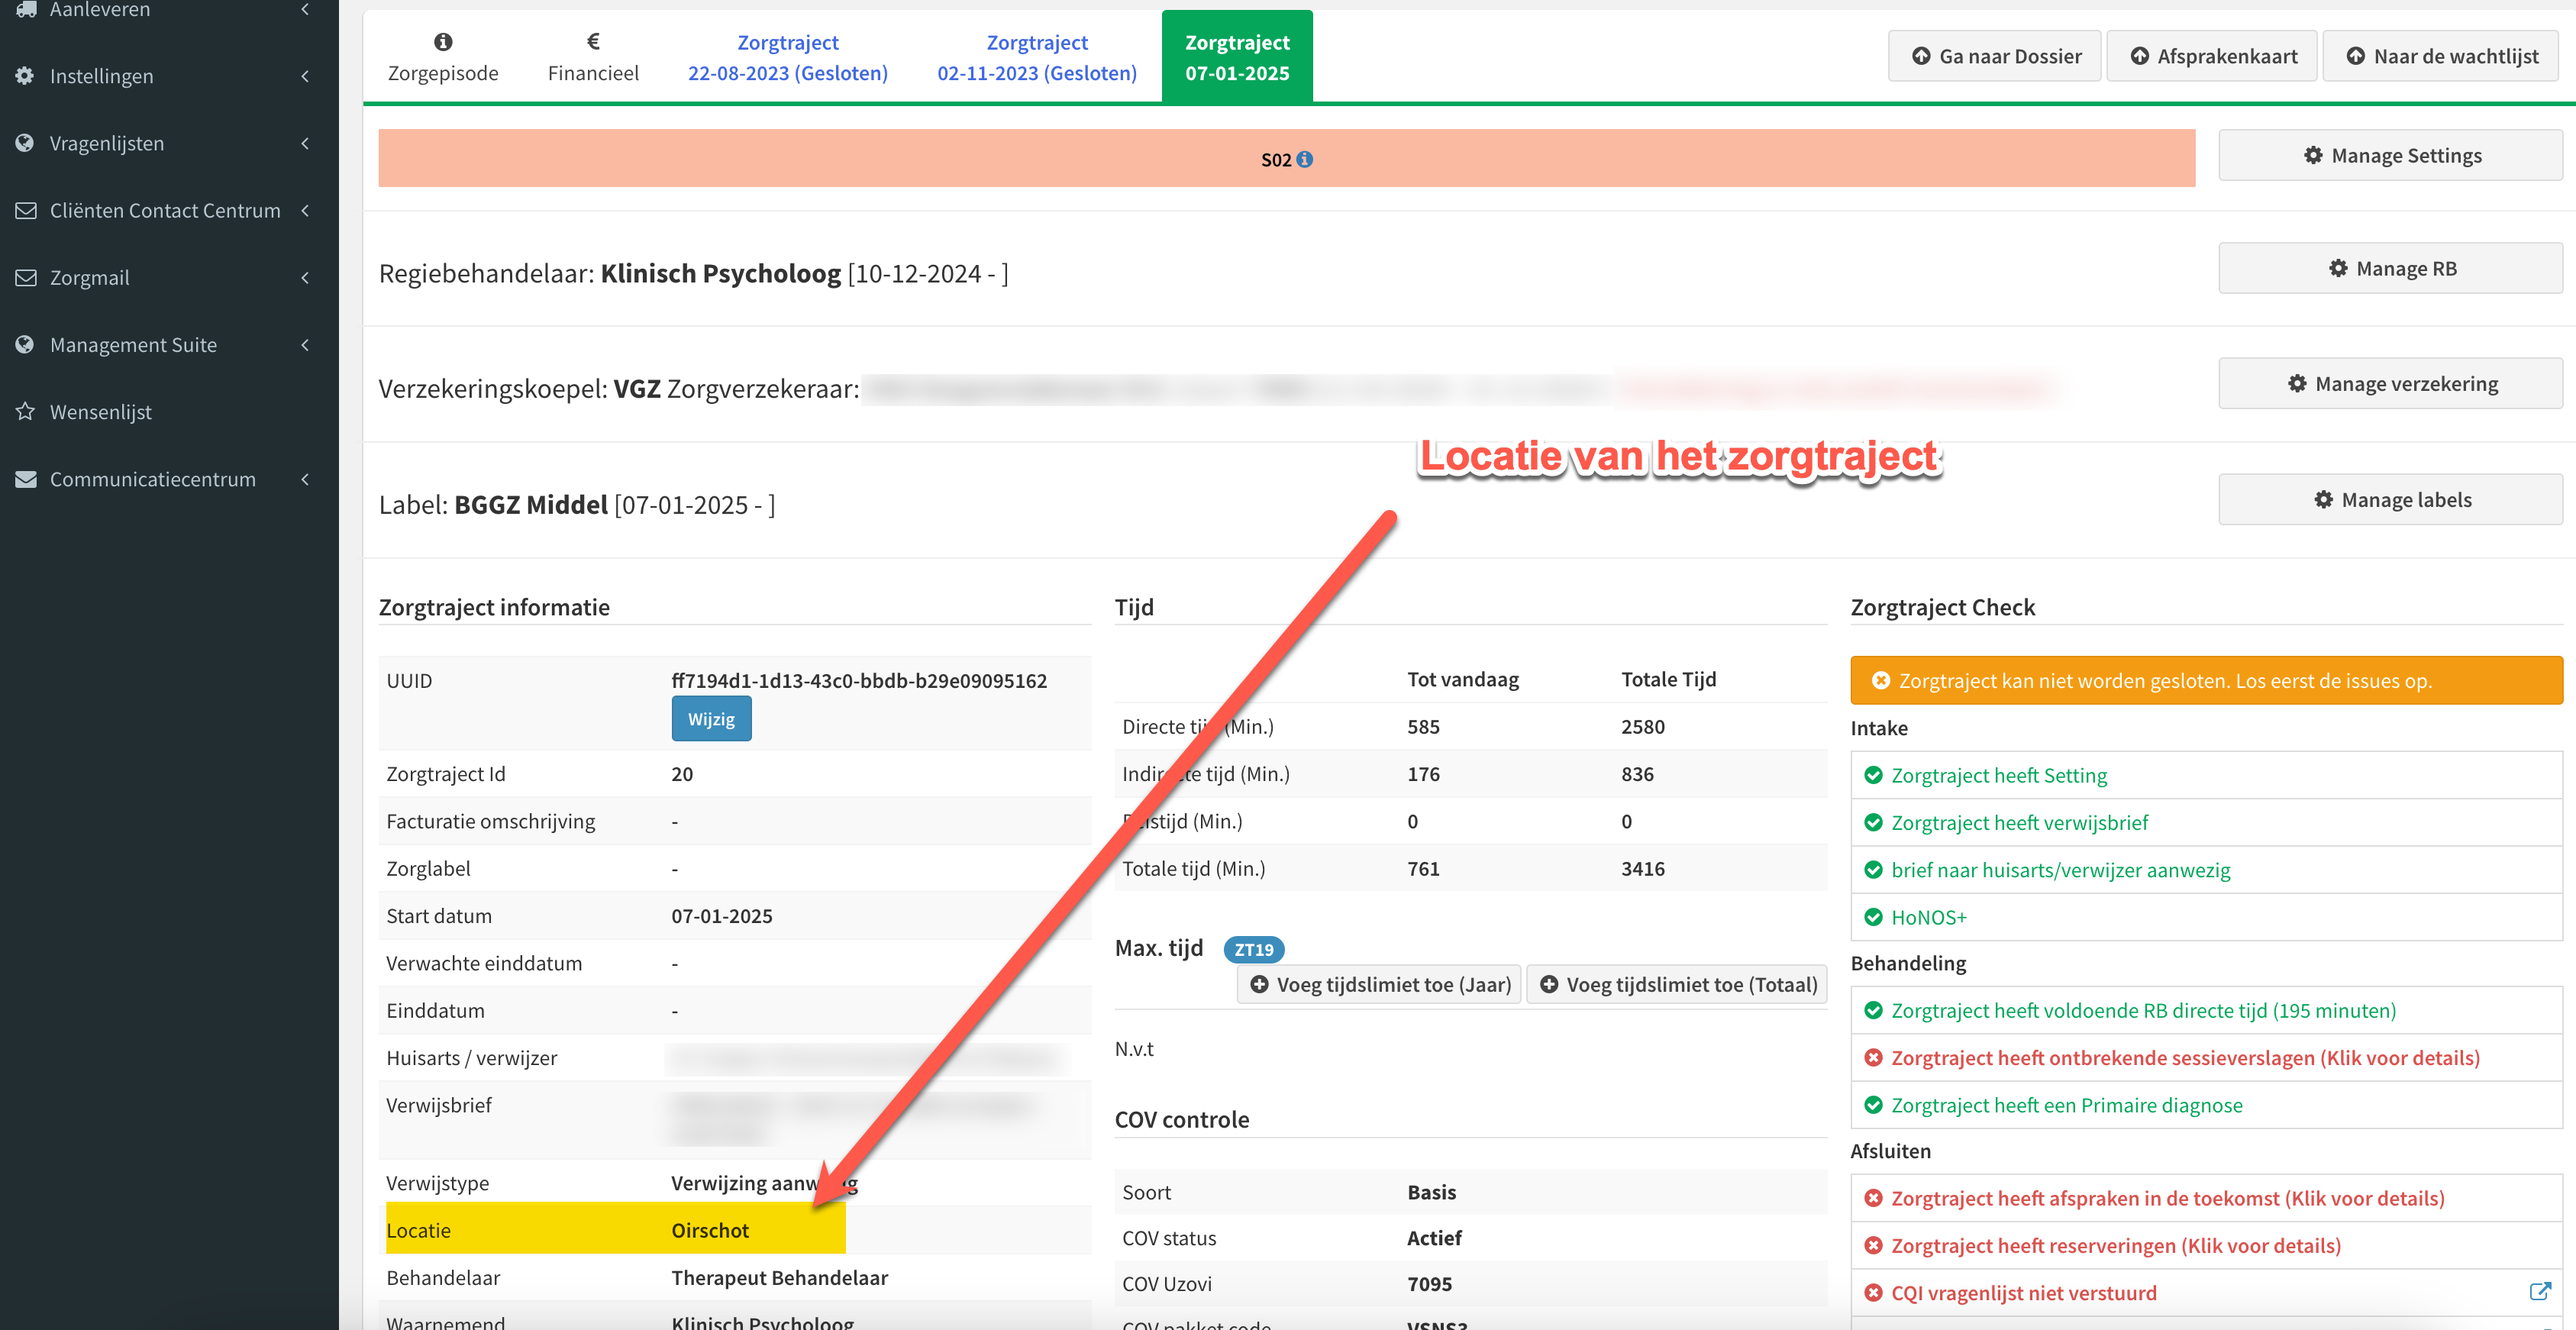Click Voeg tijdslimiet toe (Jaar) button
The width and height of the screenshot is (2576, 1330).
click(1379, 984)
